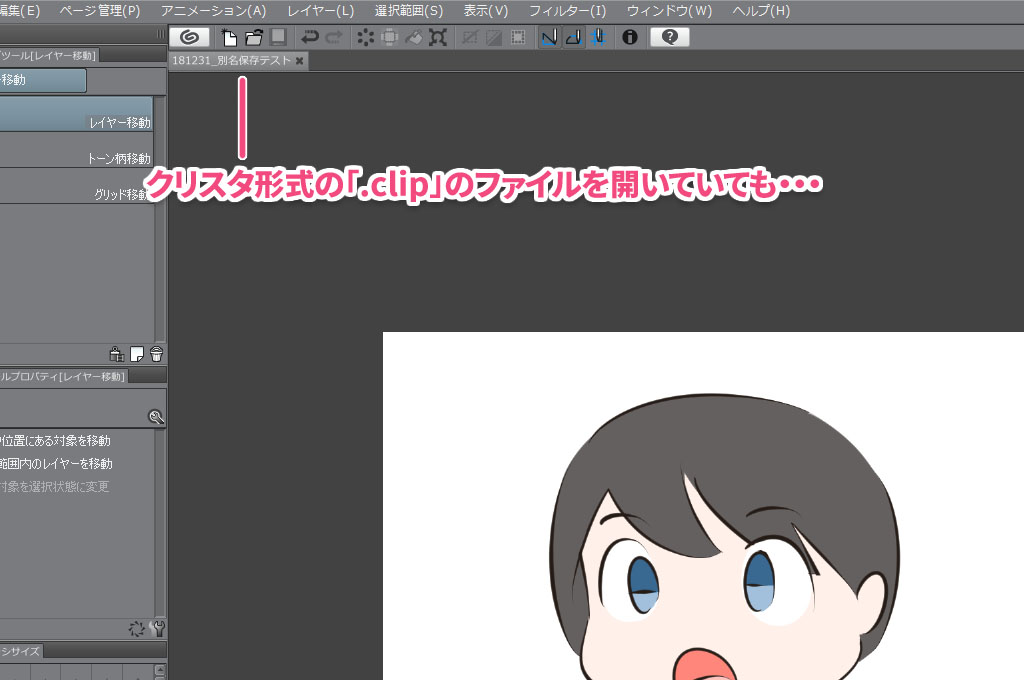
Task: Click the scale/rotate transform icon
Action: tap(438, 38)
